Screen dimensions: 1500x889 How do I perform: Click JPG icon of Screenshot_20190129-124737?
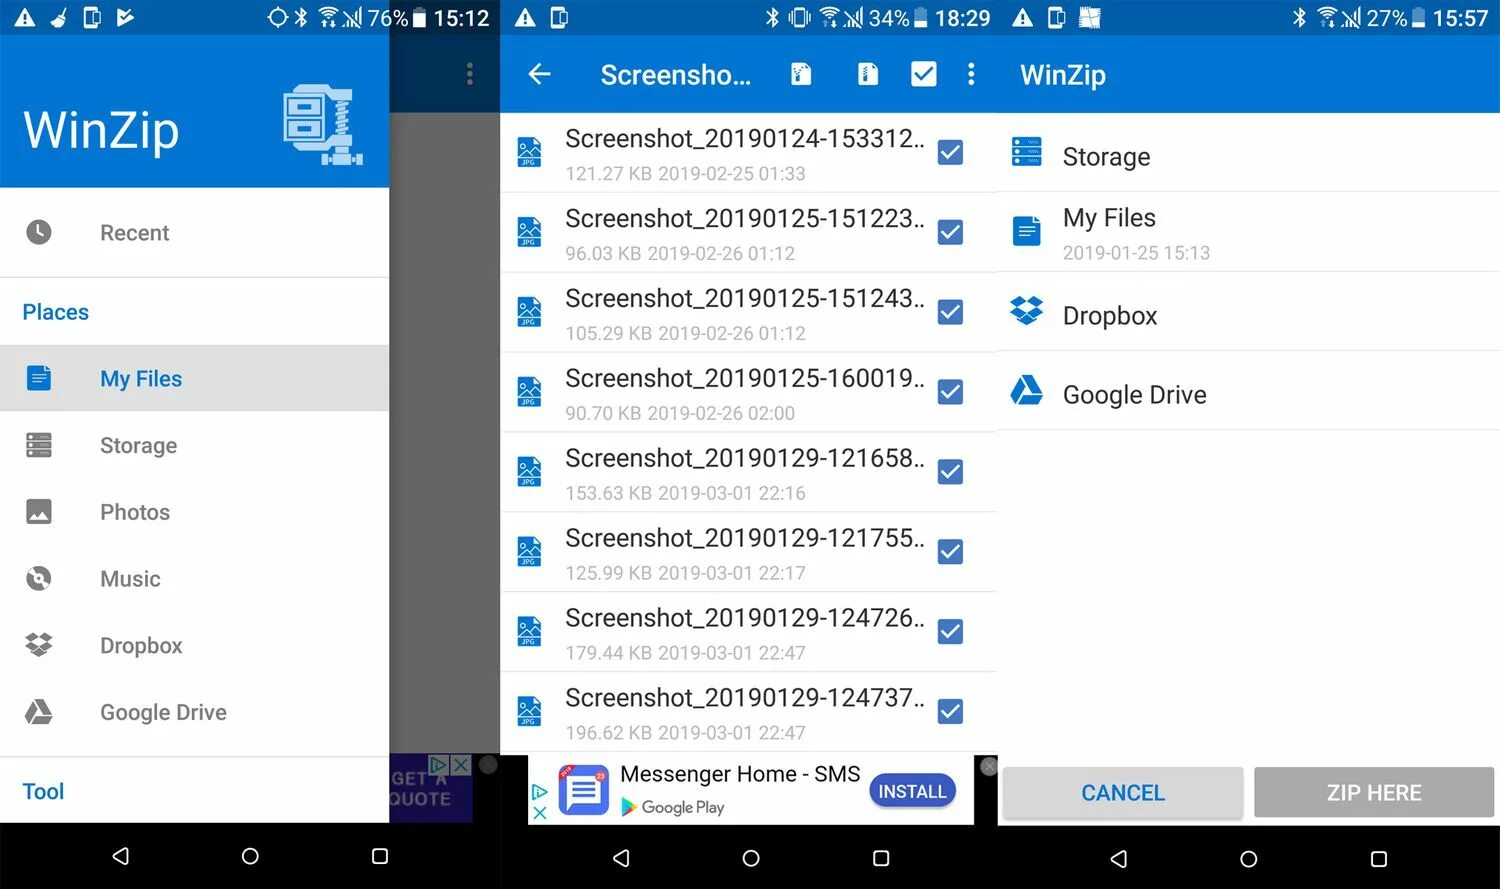(x=529, y=712)
